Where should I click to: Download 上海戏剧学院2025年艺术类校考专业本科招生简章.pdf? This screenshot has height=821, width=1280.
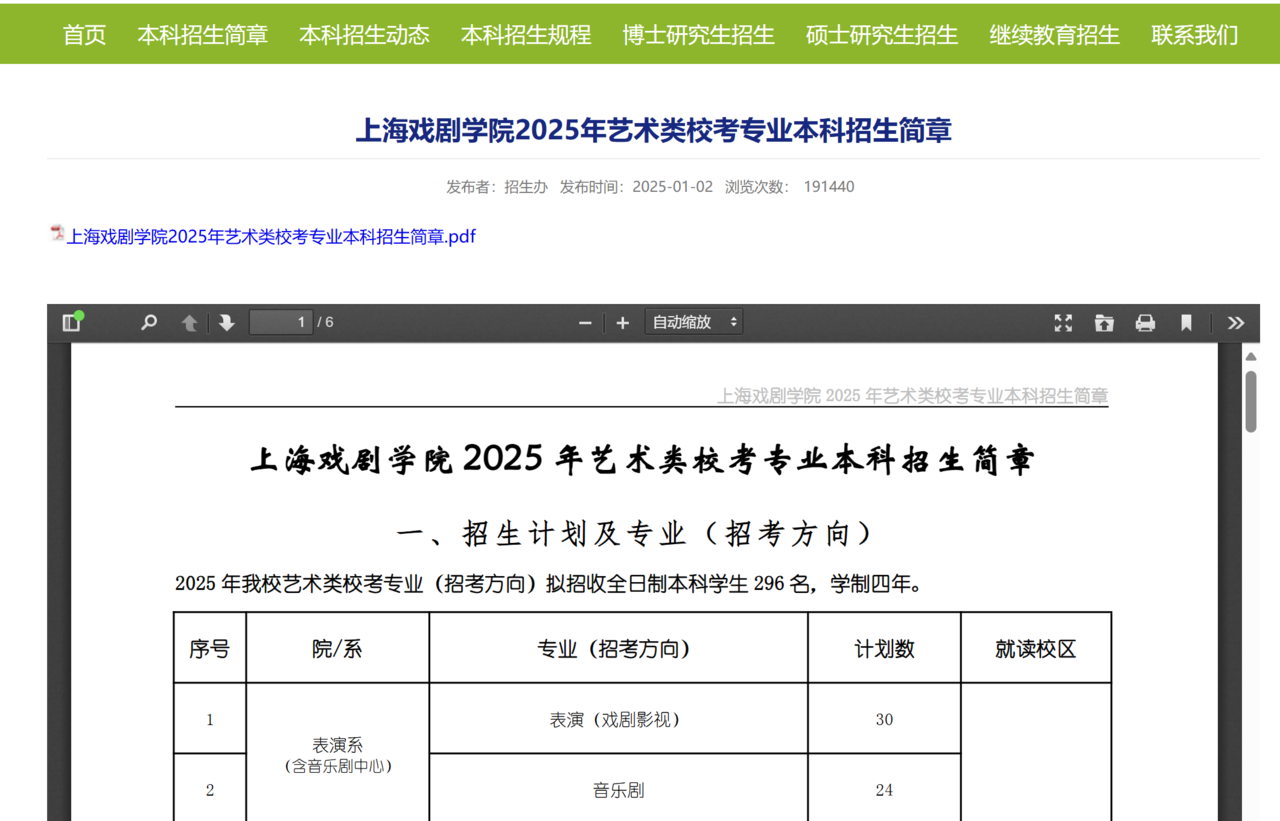click(271, 237)
